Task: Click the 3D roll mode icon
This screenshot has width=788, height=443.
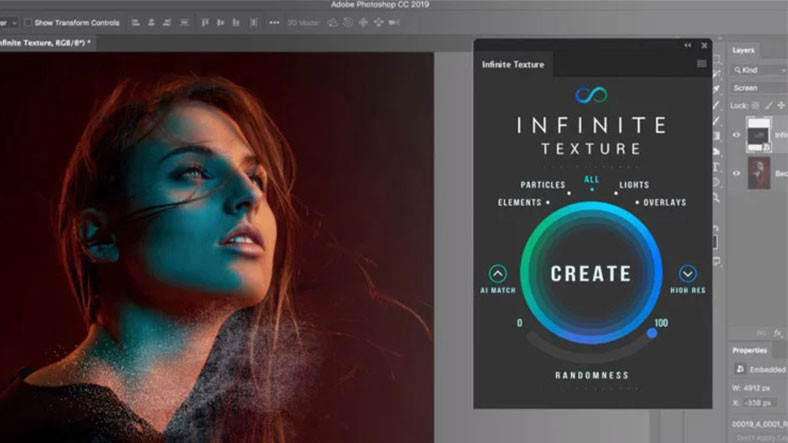Action: [x=348, y=23]
